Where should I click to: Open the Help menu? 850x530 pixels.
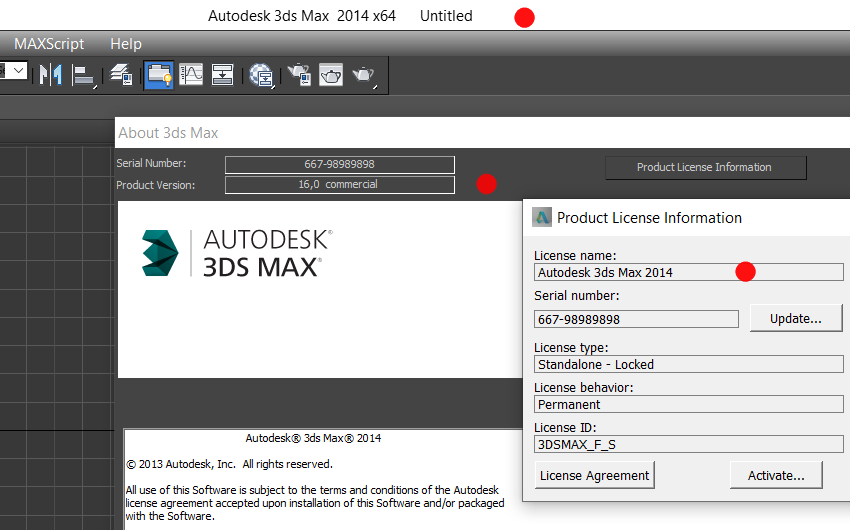click(x=126, y=44)
